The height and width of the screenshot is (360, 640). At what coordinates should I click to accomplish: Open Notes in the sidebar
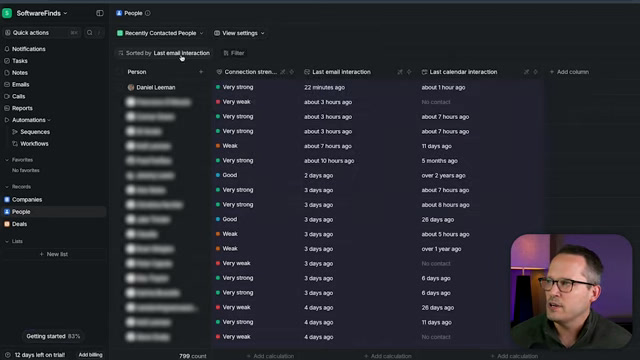click(20, 73)
